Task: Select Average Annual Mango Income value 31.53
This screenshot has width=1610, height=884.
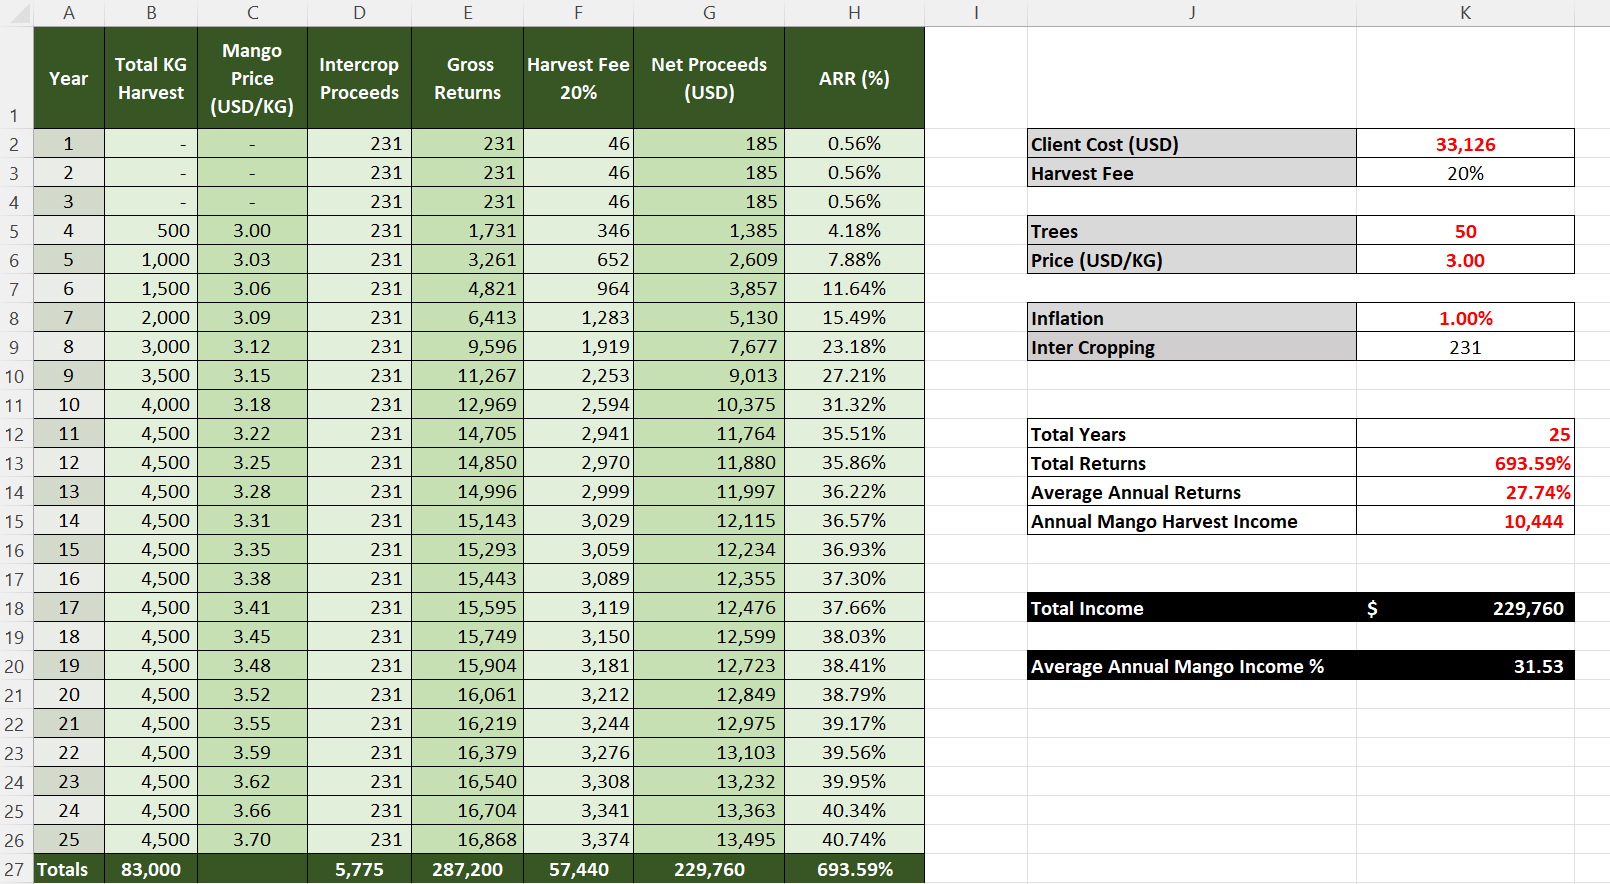Action: pyautogui.click(x=1465, y=666)
